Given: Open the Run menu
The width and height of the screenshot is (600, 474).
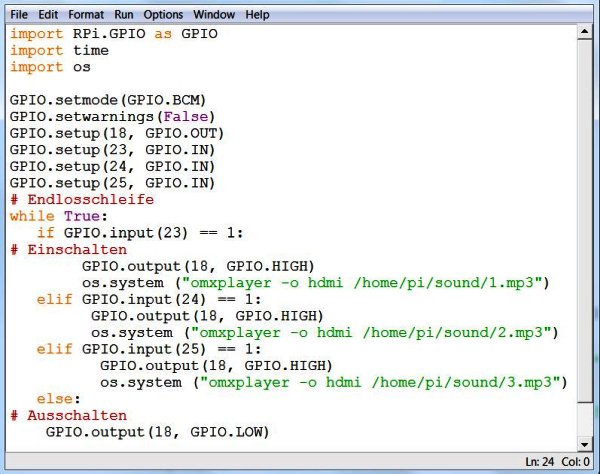Looking at the screenshot, I should (x=123, y=15).
